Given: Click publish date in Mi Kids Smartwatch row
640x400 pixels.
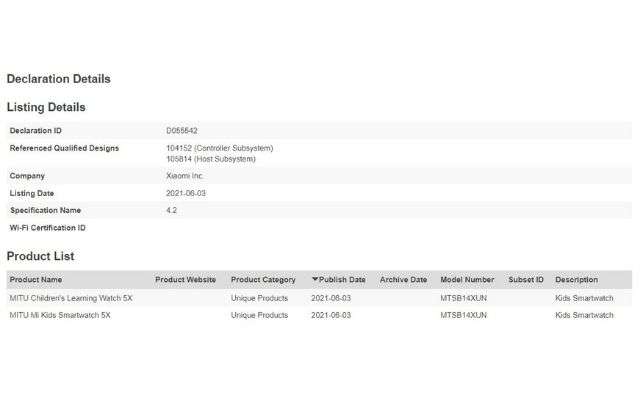Looking at the screenshot, I should click(x=331, y=315).
